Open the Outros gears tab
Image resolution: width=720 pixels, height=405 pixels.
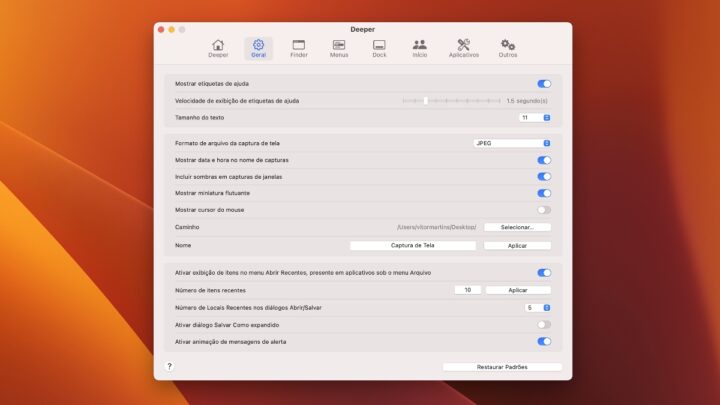(508, 48)
